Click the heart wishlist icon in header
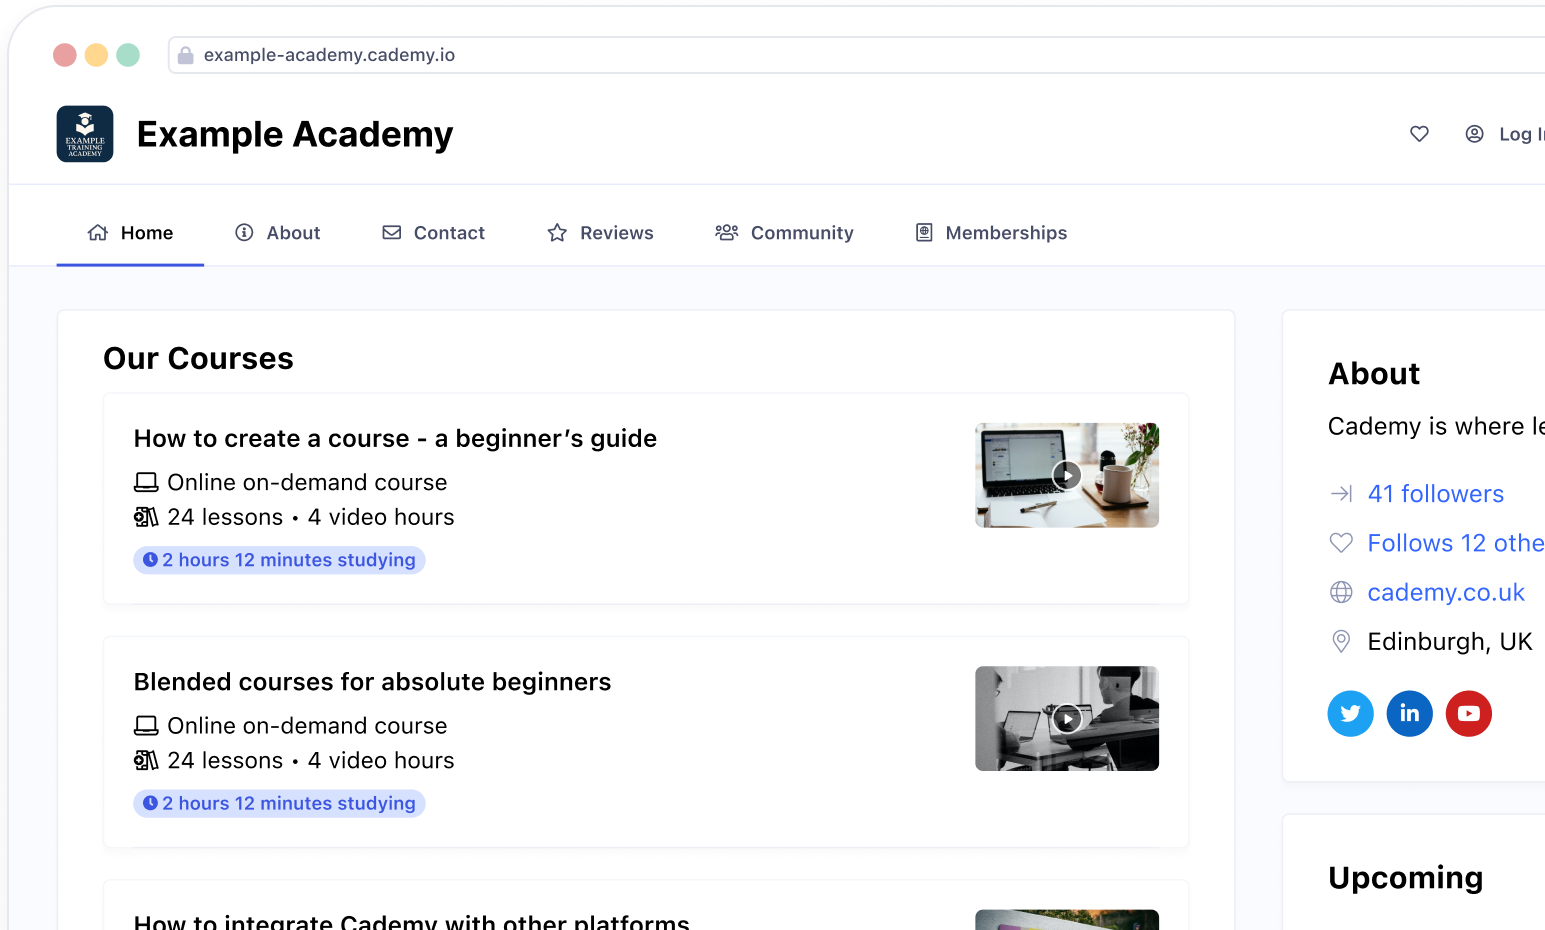 [x=1419, y=134]
